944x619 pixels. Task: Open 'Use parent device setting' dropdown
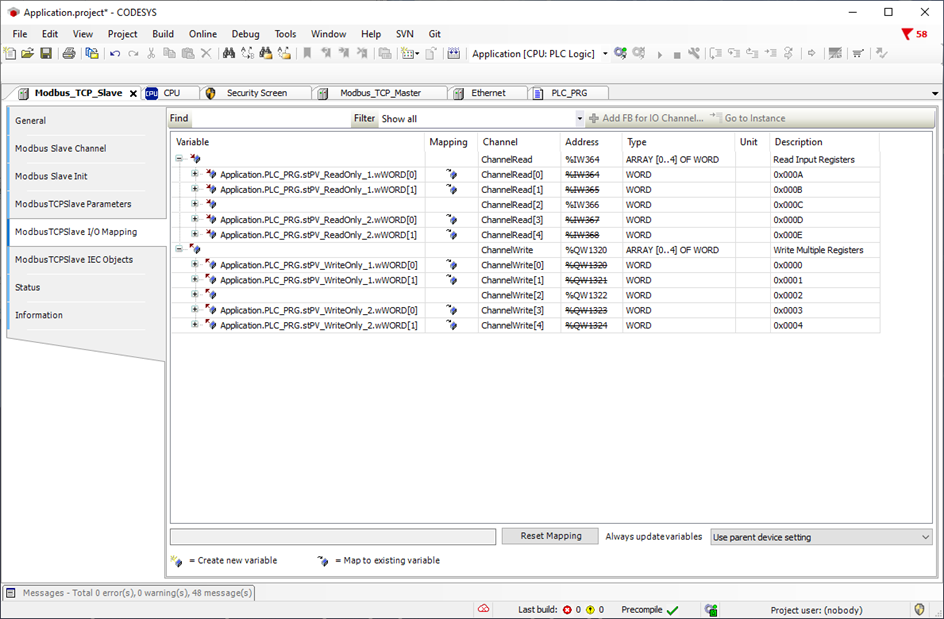coord(923,537)
